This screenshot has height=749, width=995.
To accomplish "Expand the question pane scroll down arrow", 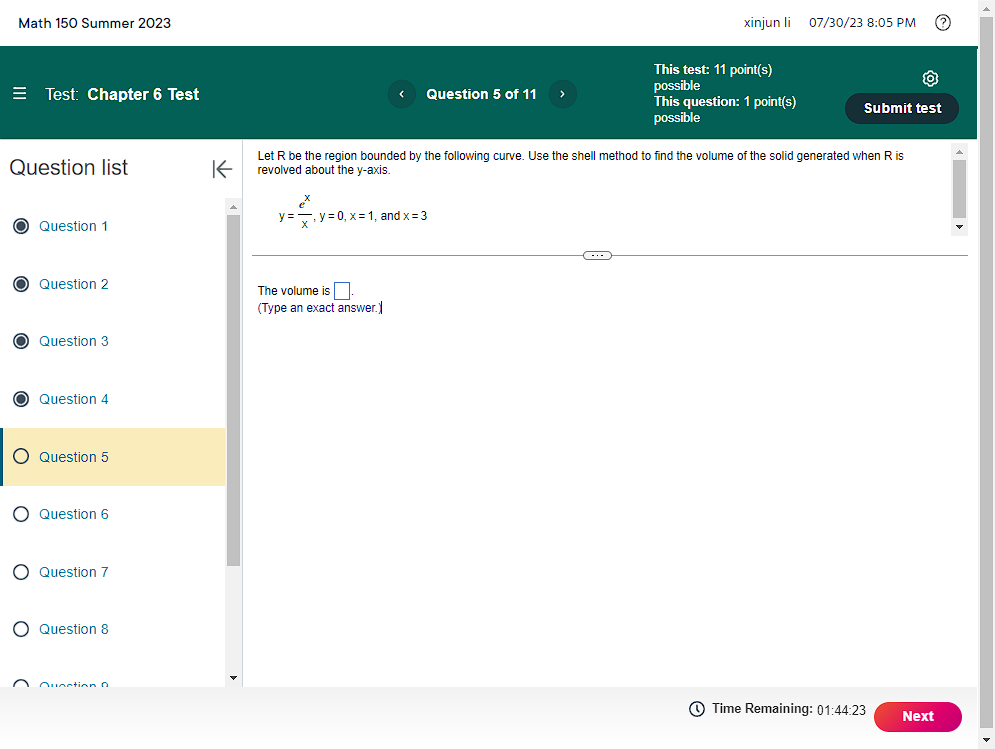I will (x=959, y=227).
